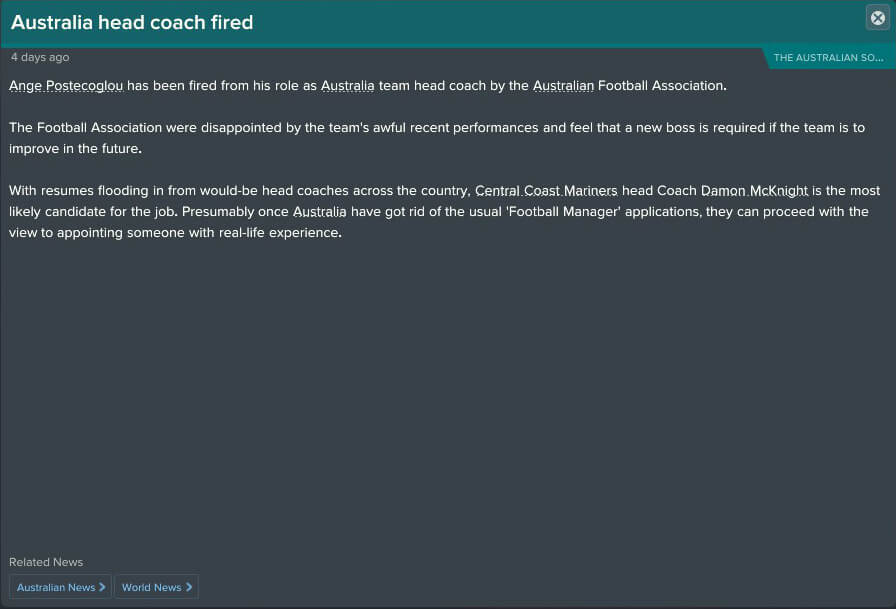Open the World News related button

tap(157, 587)
